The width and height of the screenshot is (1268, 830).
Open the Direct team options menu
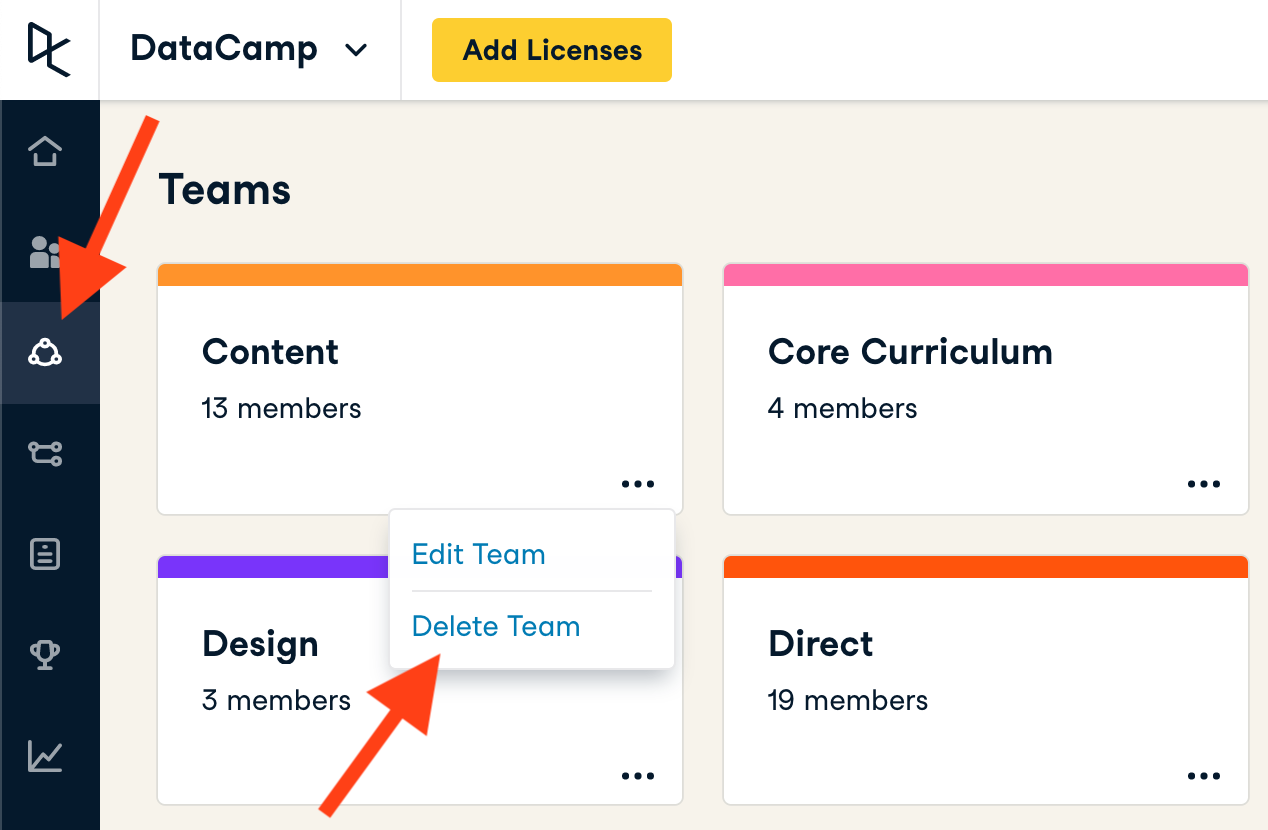pyautogui.click(x=1204, y=776)
